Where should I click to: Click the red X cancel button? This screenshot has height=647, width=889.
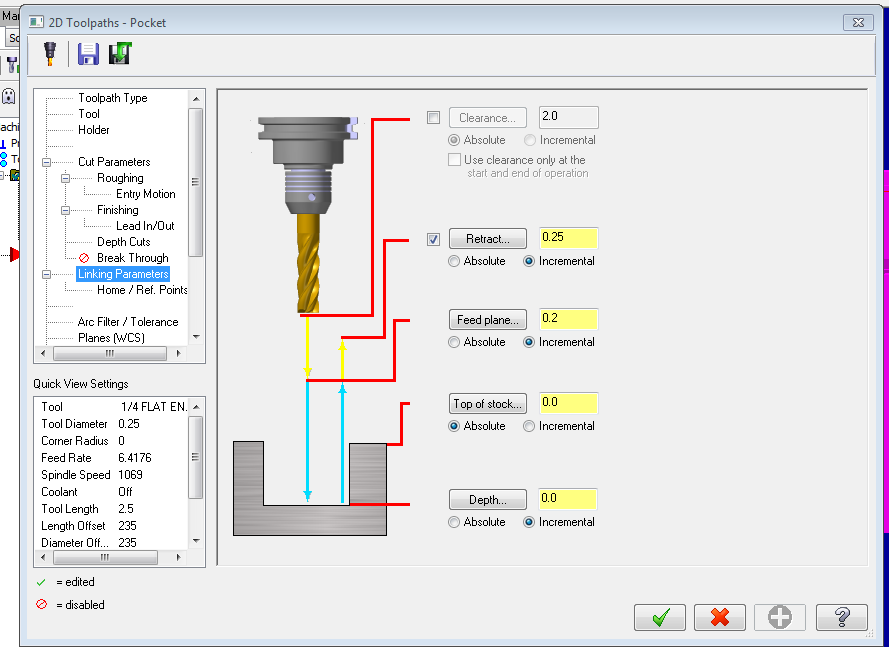tap(720, 618)
